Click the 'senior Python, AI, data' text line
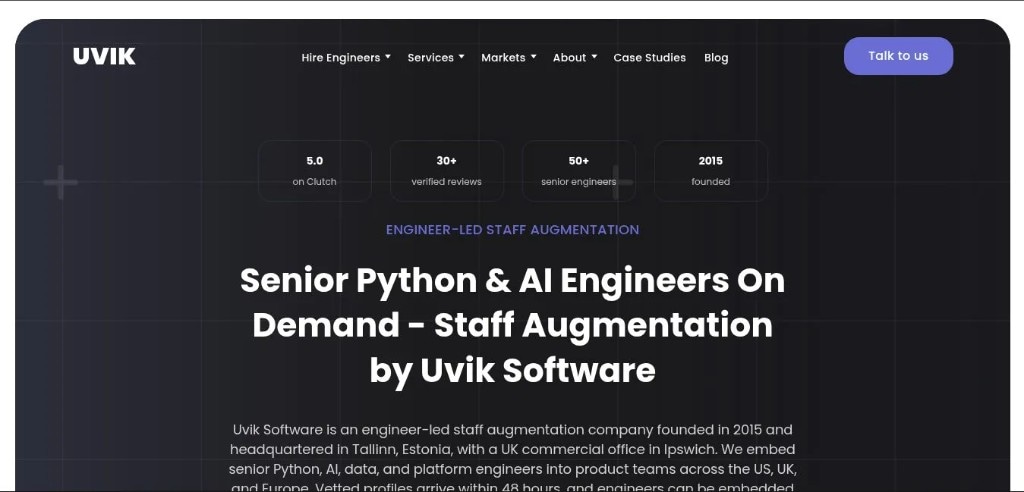Viewport: 1024px width, 492px height. coord(512,469)
